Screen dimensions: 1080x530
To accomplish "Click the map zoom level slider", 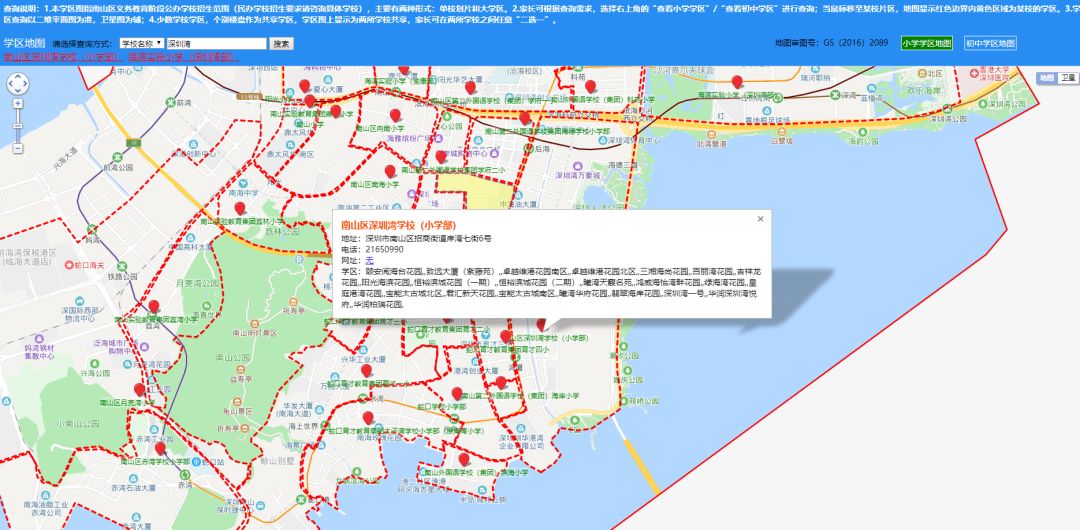I will [18, 127].
